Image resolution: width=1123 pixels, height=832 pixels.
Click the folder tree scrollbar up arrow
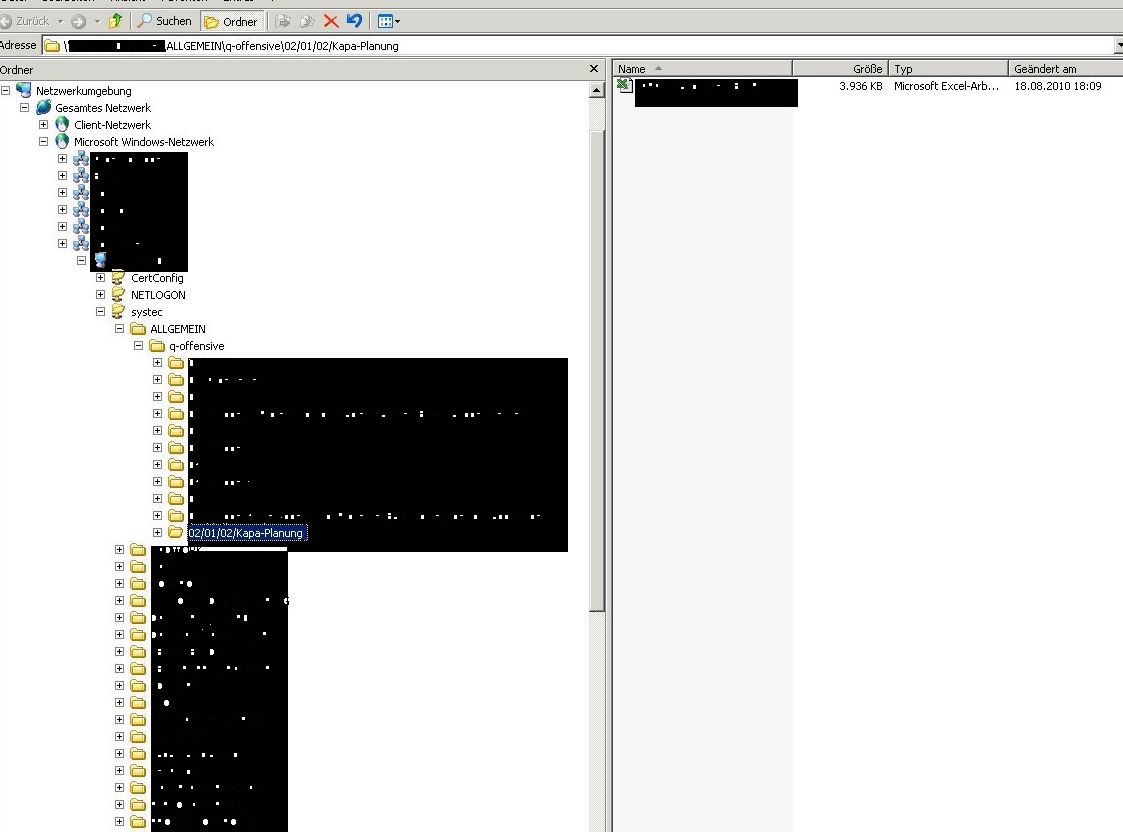coord(597,90)
